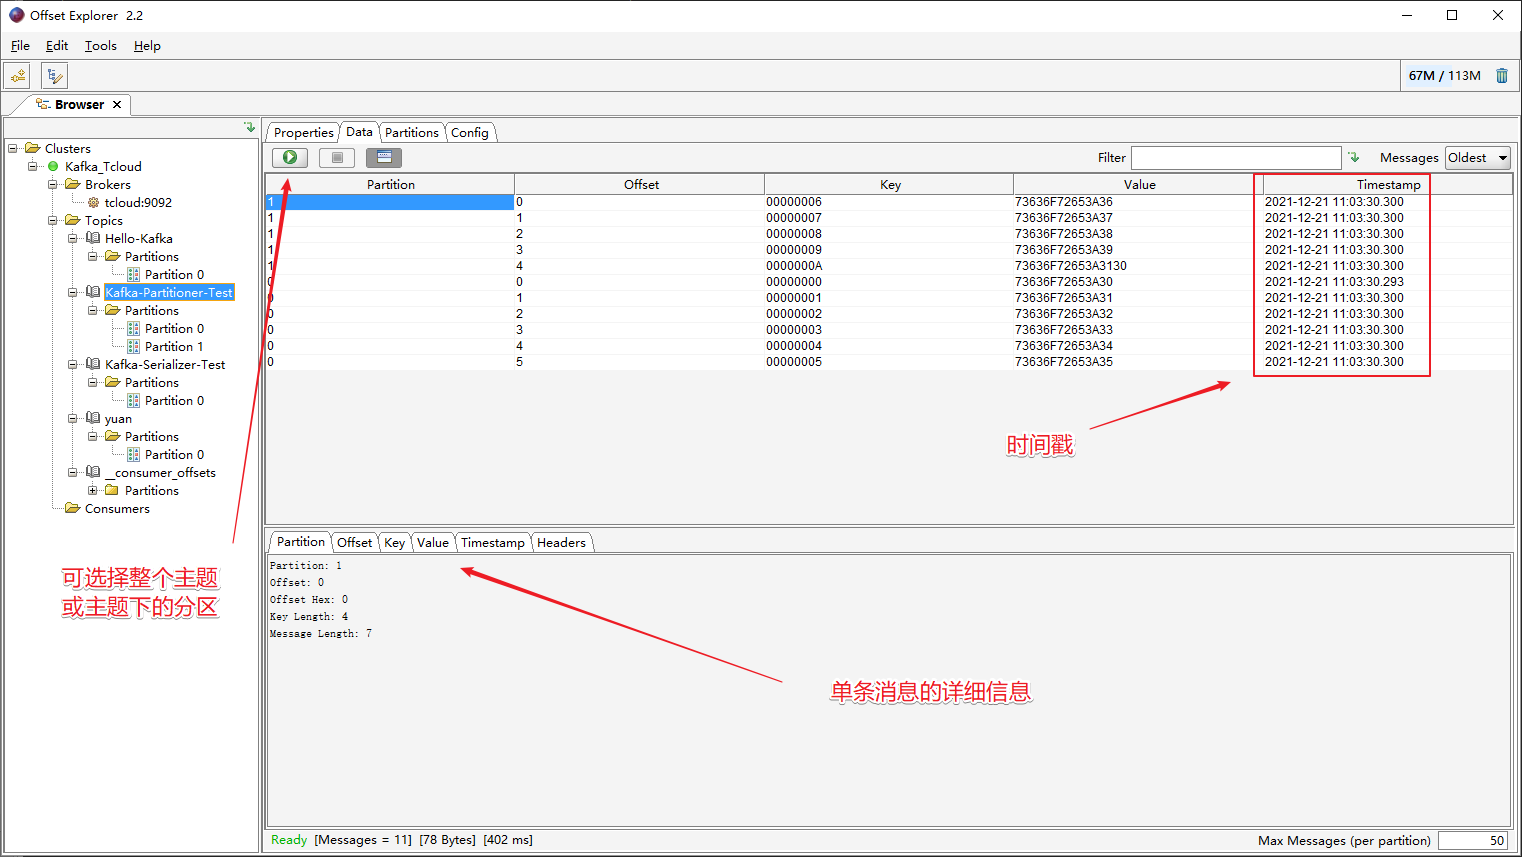Select the Topics folder
Image resolution: width=1522 pixels, height=857 pixels.
103,220
